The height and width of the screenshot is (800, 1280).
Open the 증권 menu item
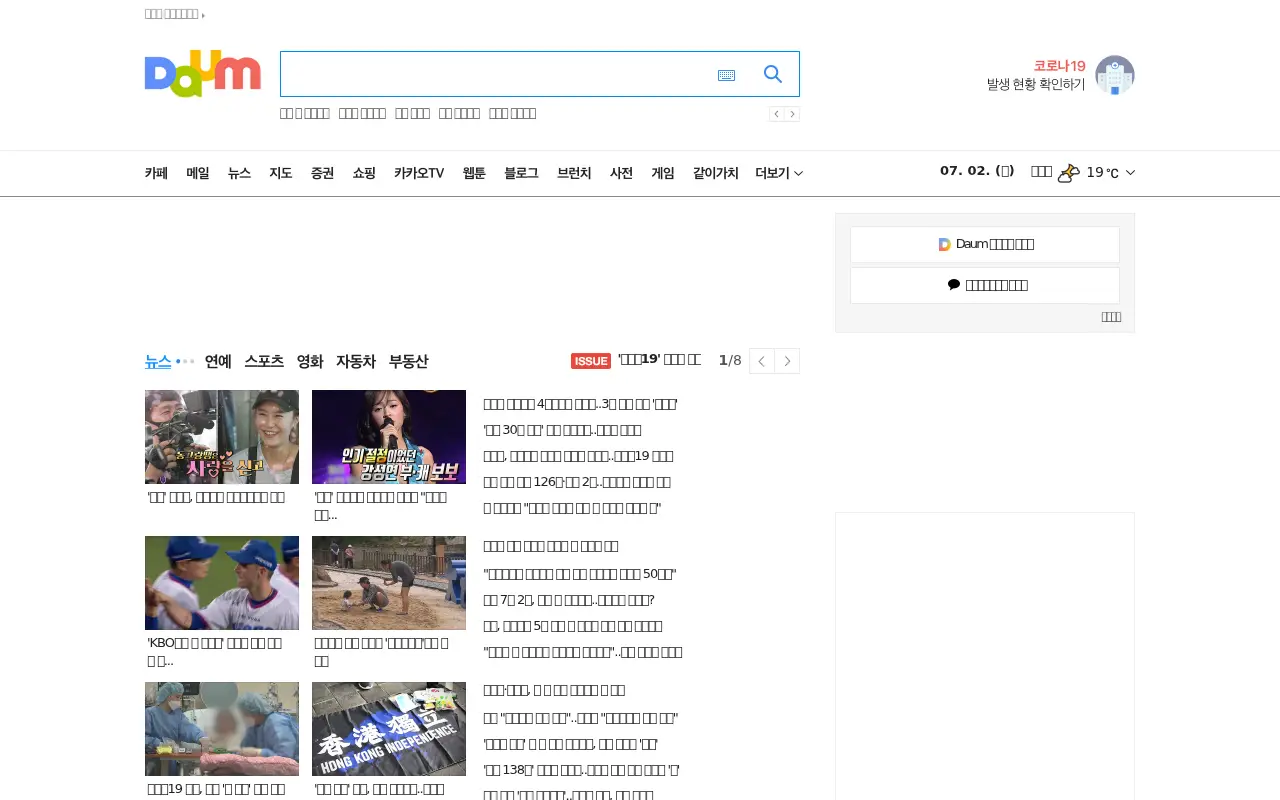click(x=322, y=173)
